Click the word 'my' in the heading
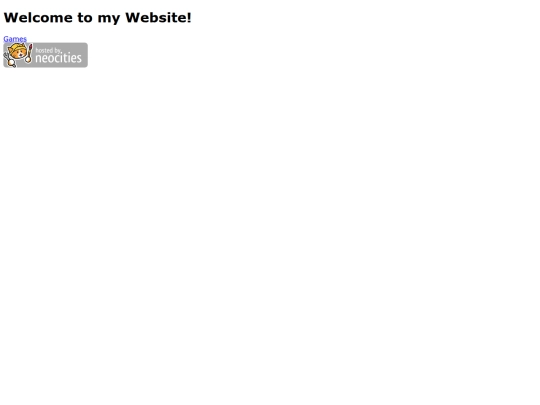 [109, 19]
